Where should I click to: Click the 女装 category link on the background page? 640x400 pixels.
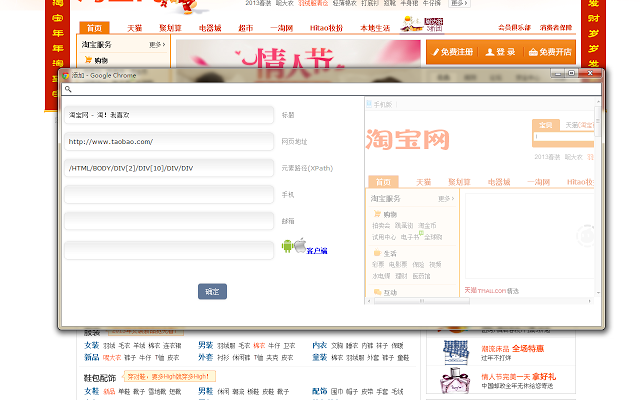(x=91, y=345)
